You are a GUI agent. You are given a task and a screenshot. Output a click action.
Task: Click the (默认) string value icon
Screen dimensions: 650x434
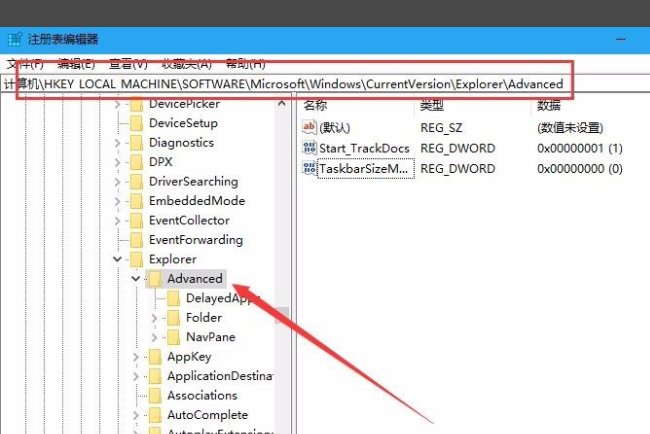tap(309, 127)
